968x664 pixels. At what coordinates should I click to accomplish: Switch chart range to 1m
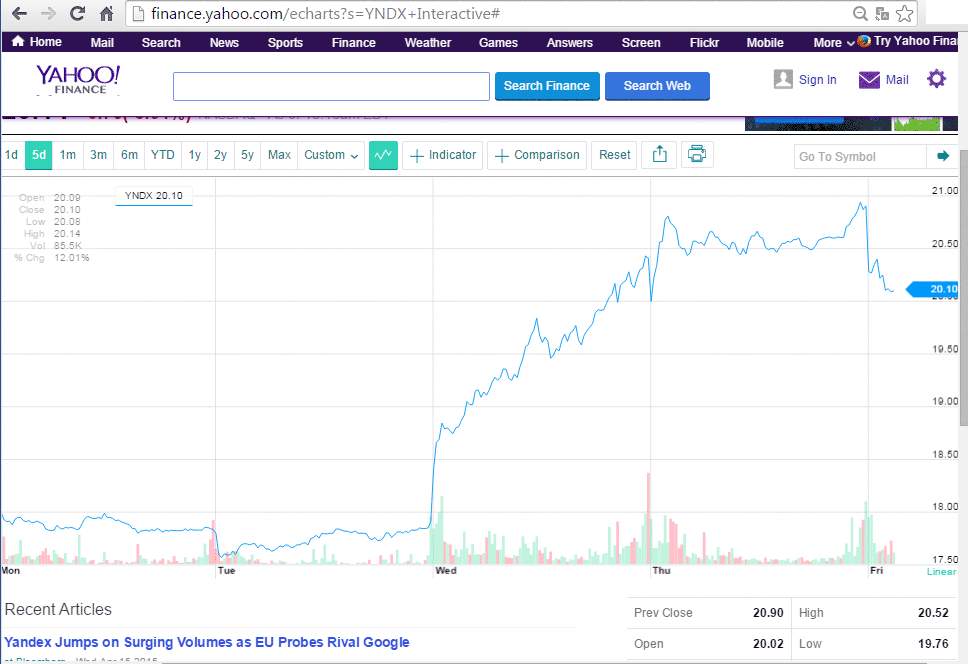pyautogui.click(x=67, y=155)
